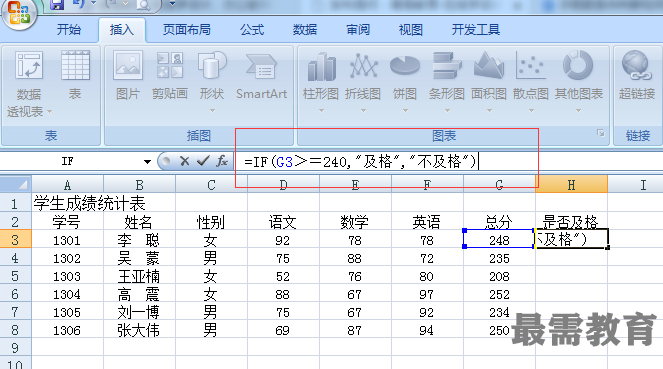Select cell G3 with value 248
This screenshot has width=663, height=369.
[499, 240]
